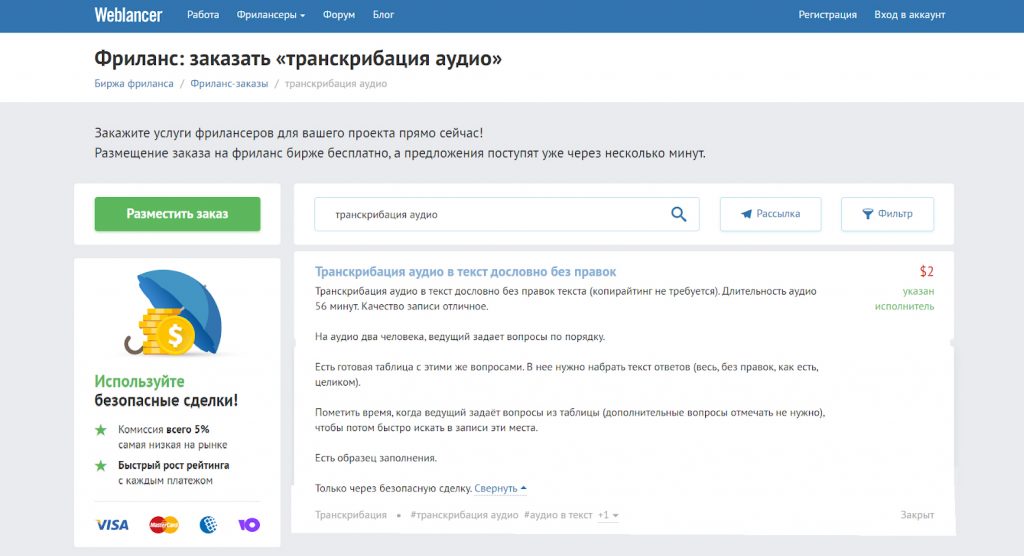Click the Weblancer logo
Viewport: 1024px width, 556px height.
pos(128,14)
